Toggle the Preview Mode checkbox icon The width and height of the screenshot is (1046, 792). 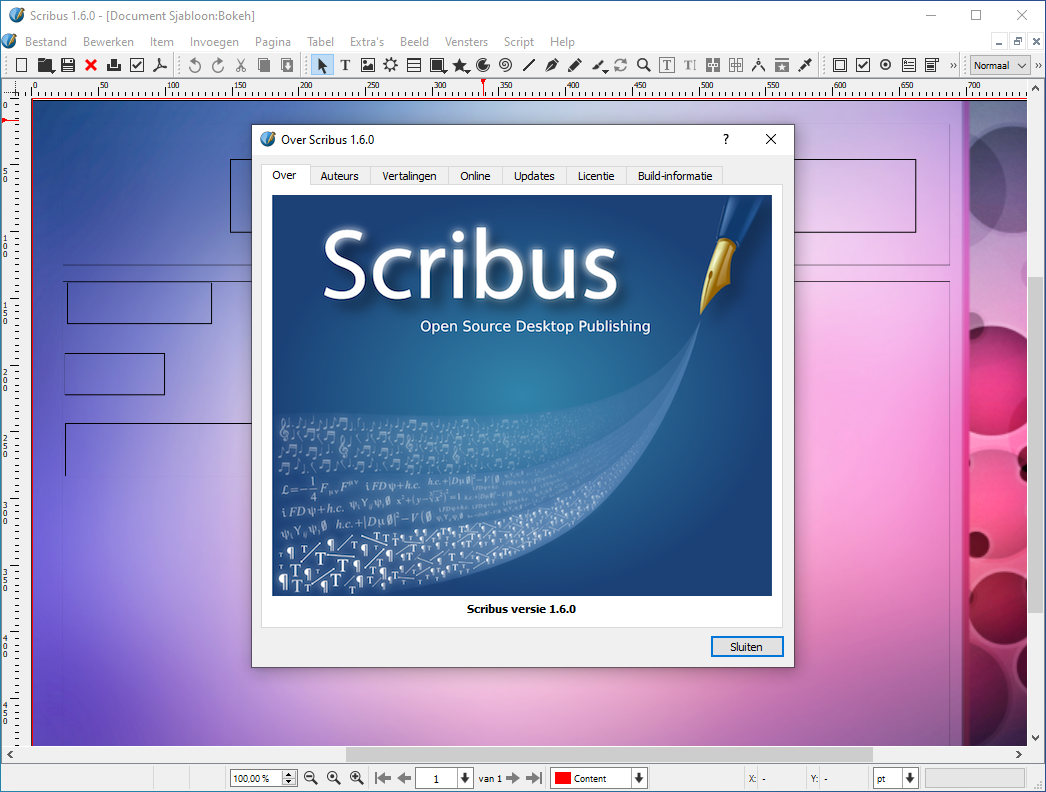coord(137,64)
